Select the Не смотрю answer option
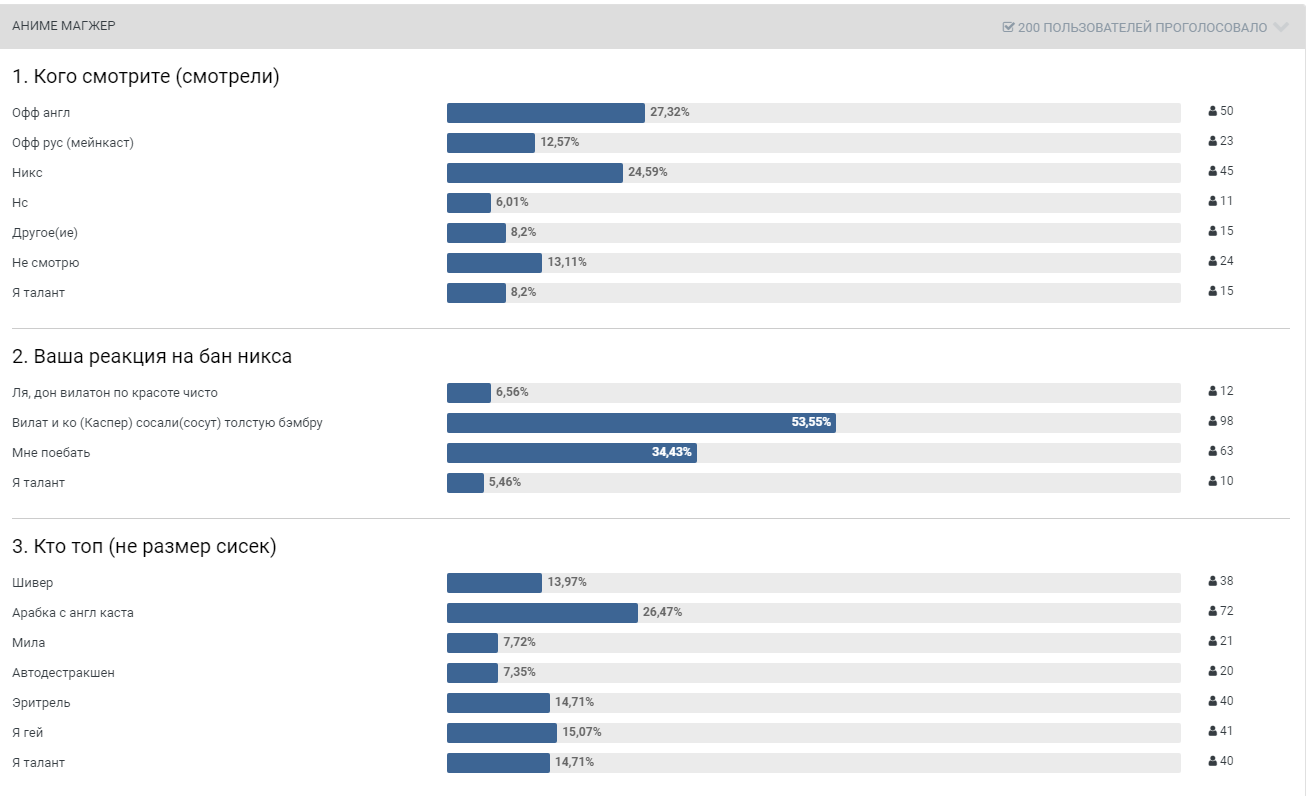The width and height of the screenshot is (1306, 796). pos(46,263)
